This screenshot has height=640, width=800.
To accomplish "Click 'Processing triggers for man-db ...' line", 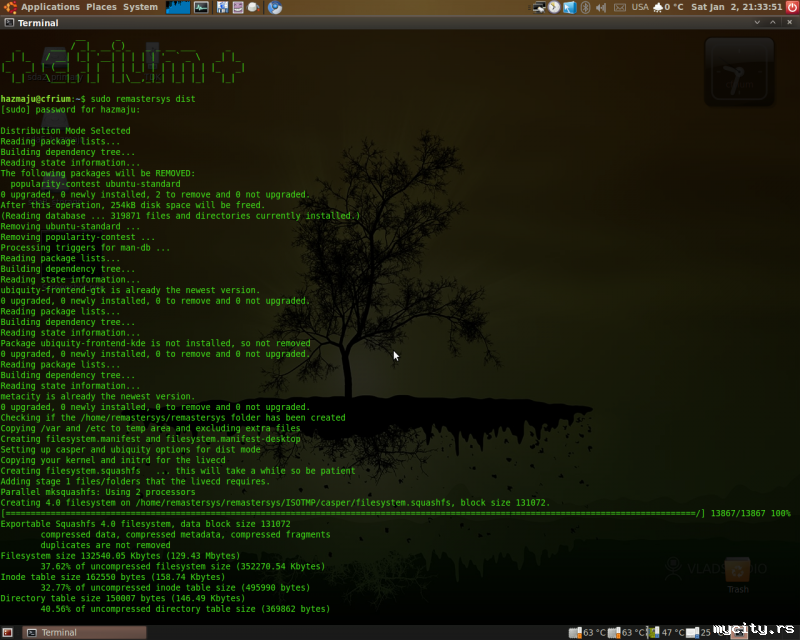I will 85,248.
